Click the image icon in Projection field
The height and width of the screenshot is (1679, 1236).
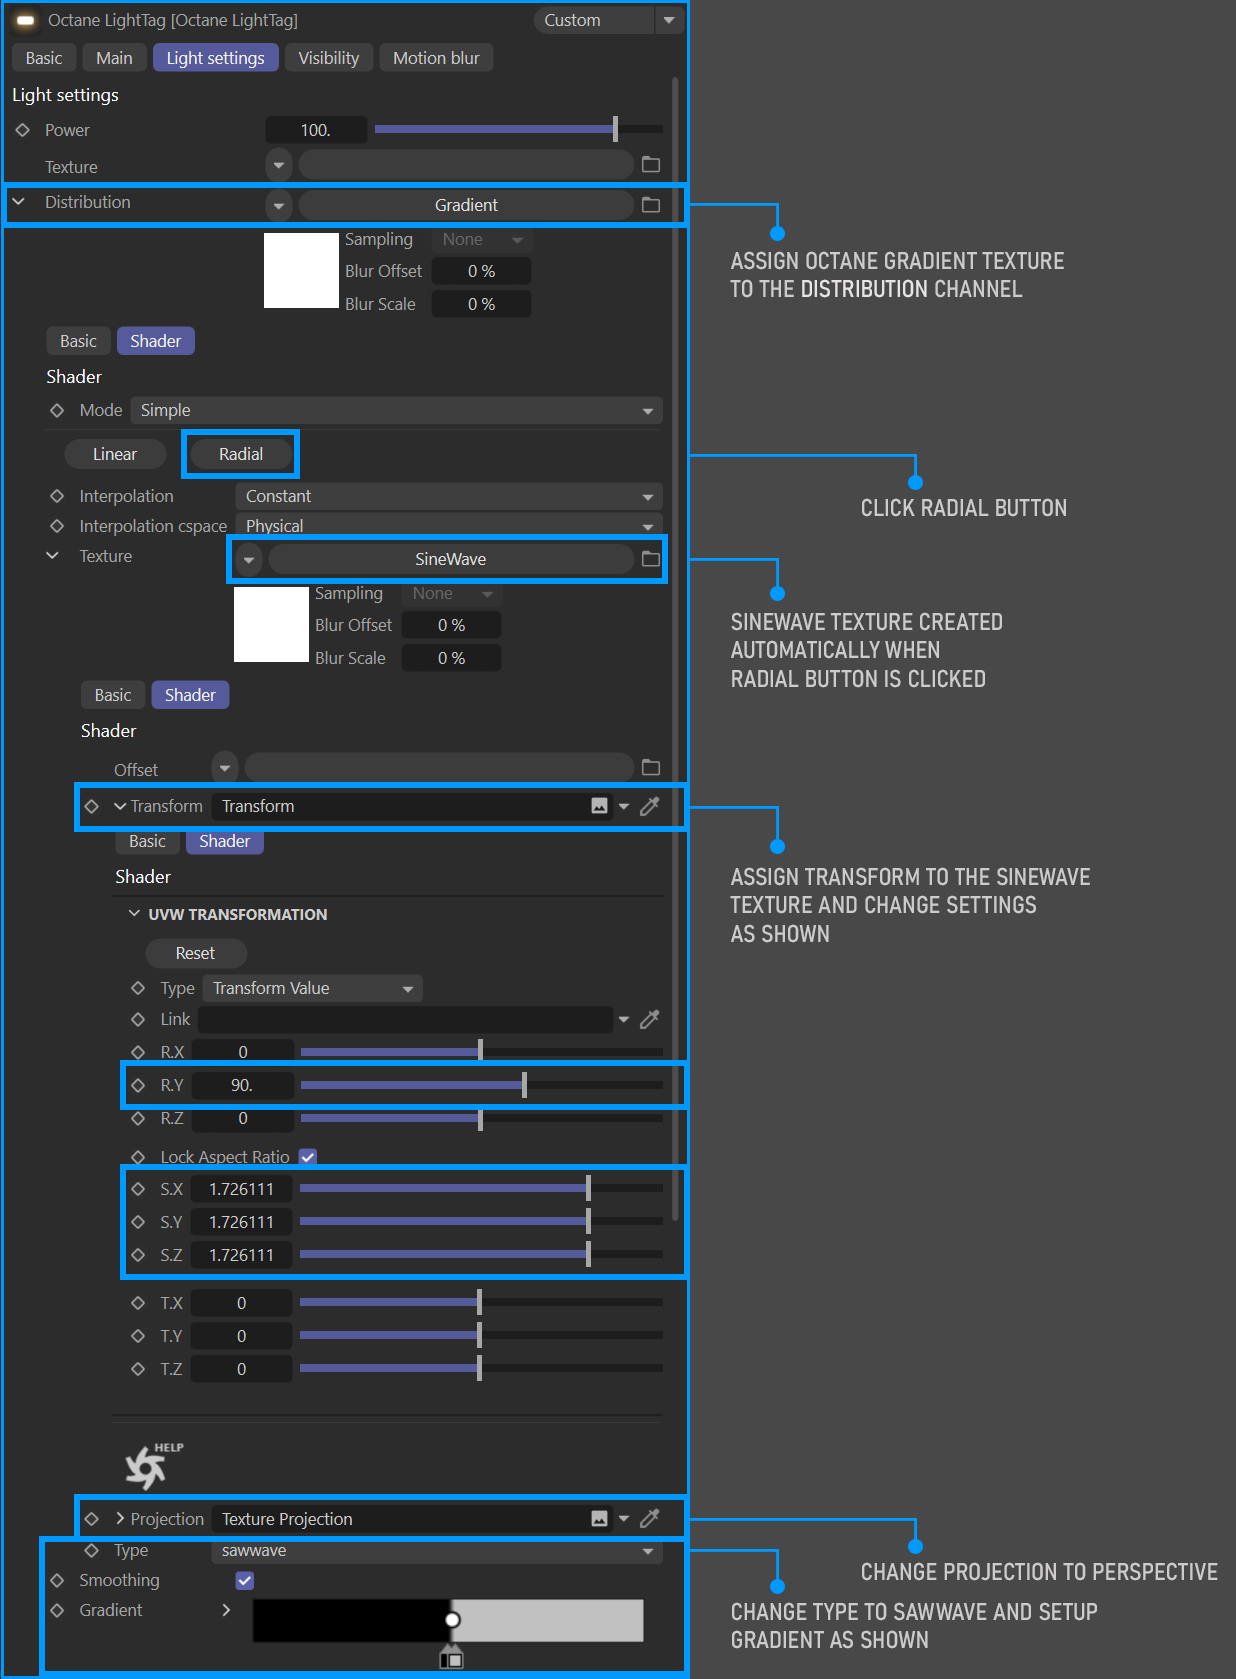pyautogui.click(x=599, y=1519)
